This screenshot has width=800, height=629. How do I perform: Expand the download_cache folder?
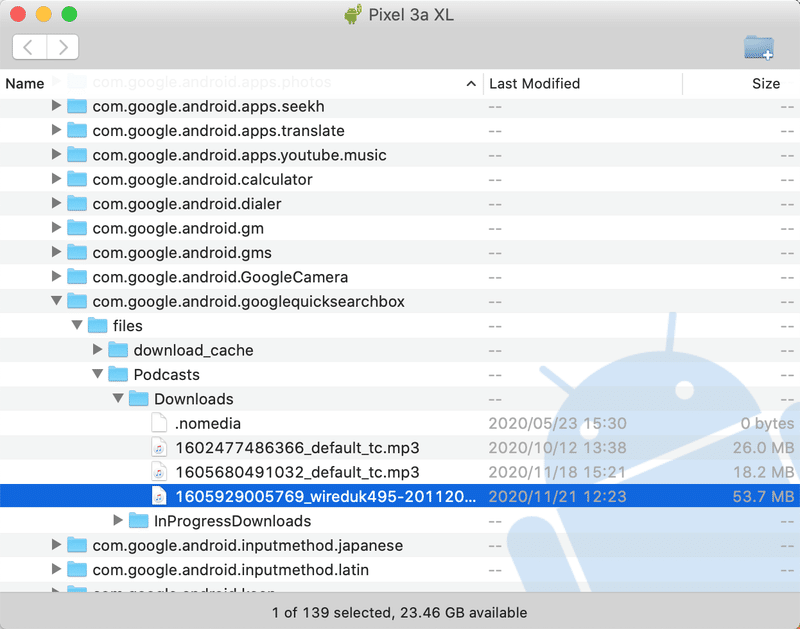(97, 349)
